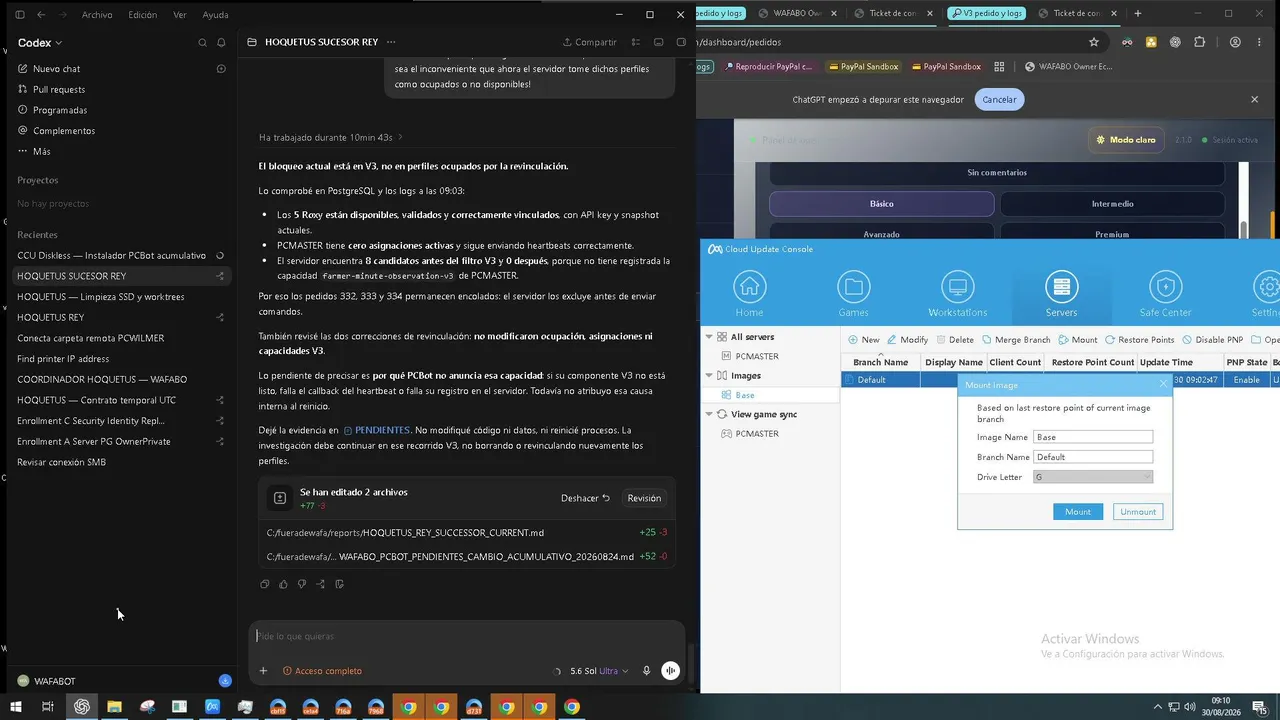Open the Edición menu
Screen dimensions: 1280x720
(143, 15)
